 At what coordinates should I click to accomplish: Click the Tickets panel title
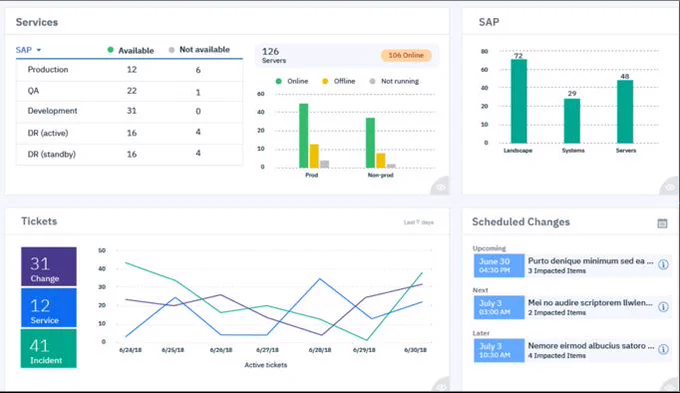(x=39, y=221)
